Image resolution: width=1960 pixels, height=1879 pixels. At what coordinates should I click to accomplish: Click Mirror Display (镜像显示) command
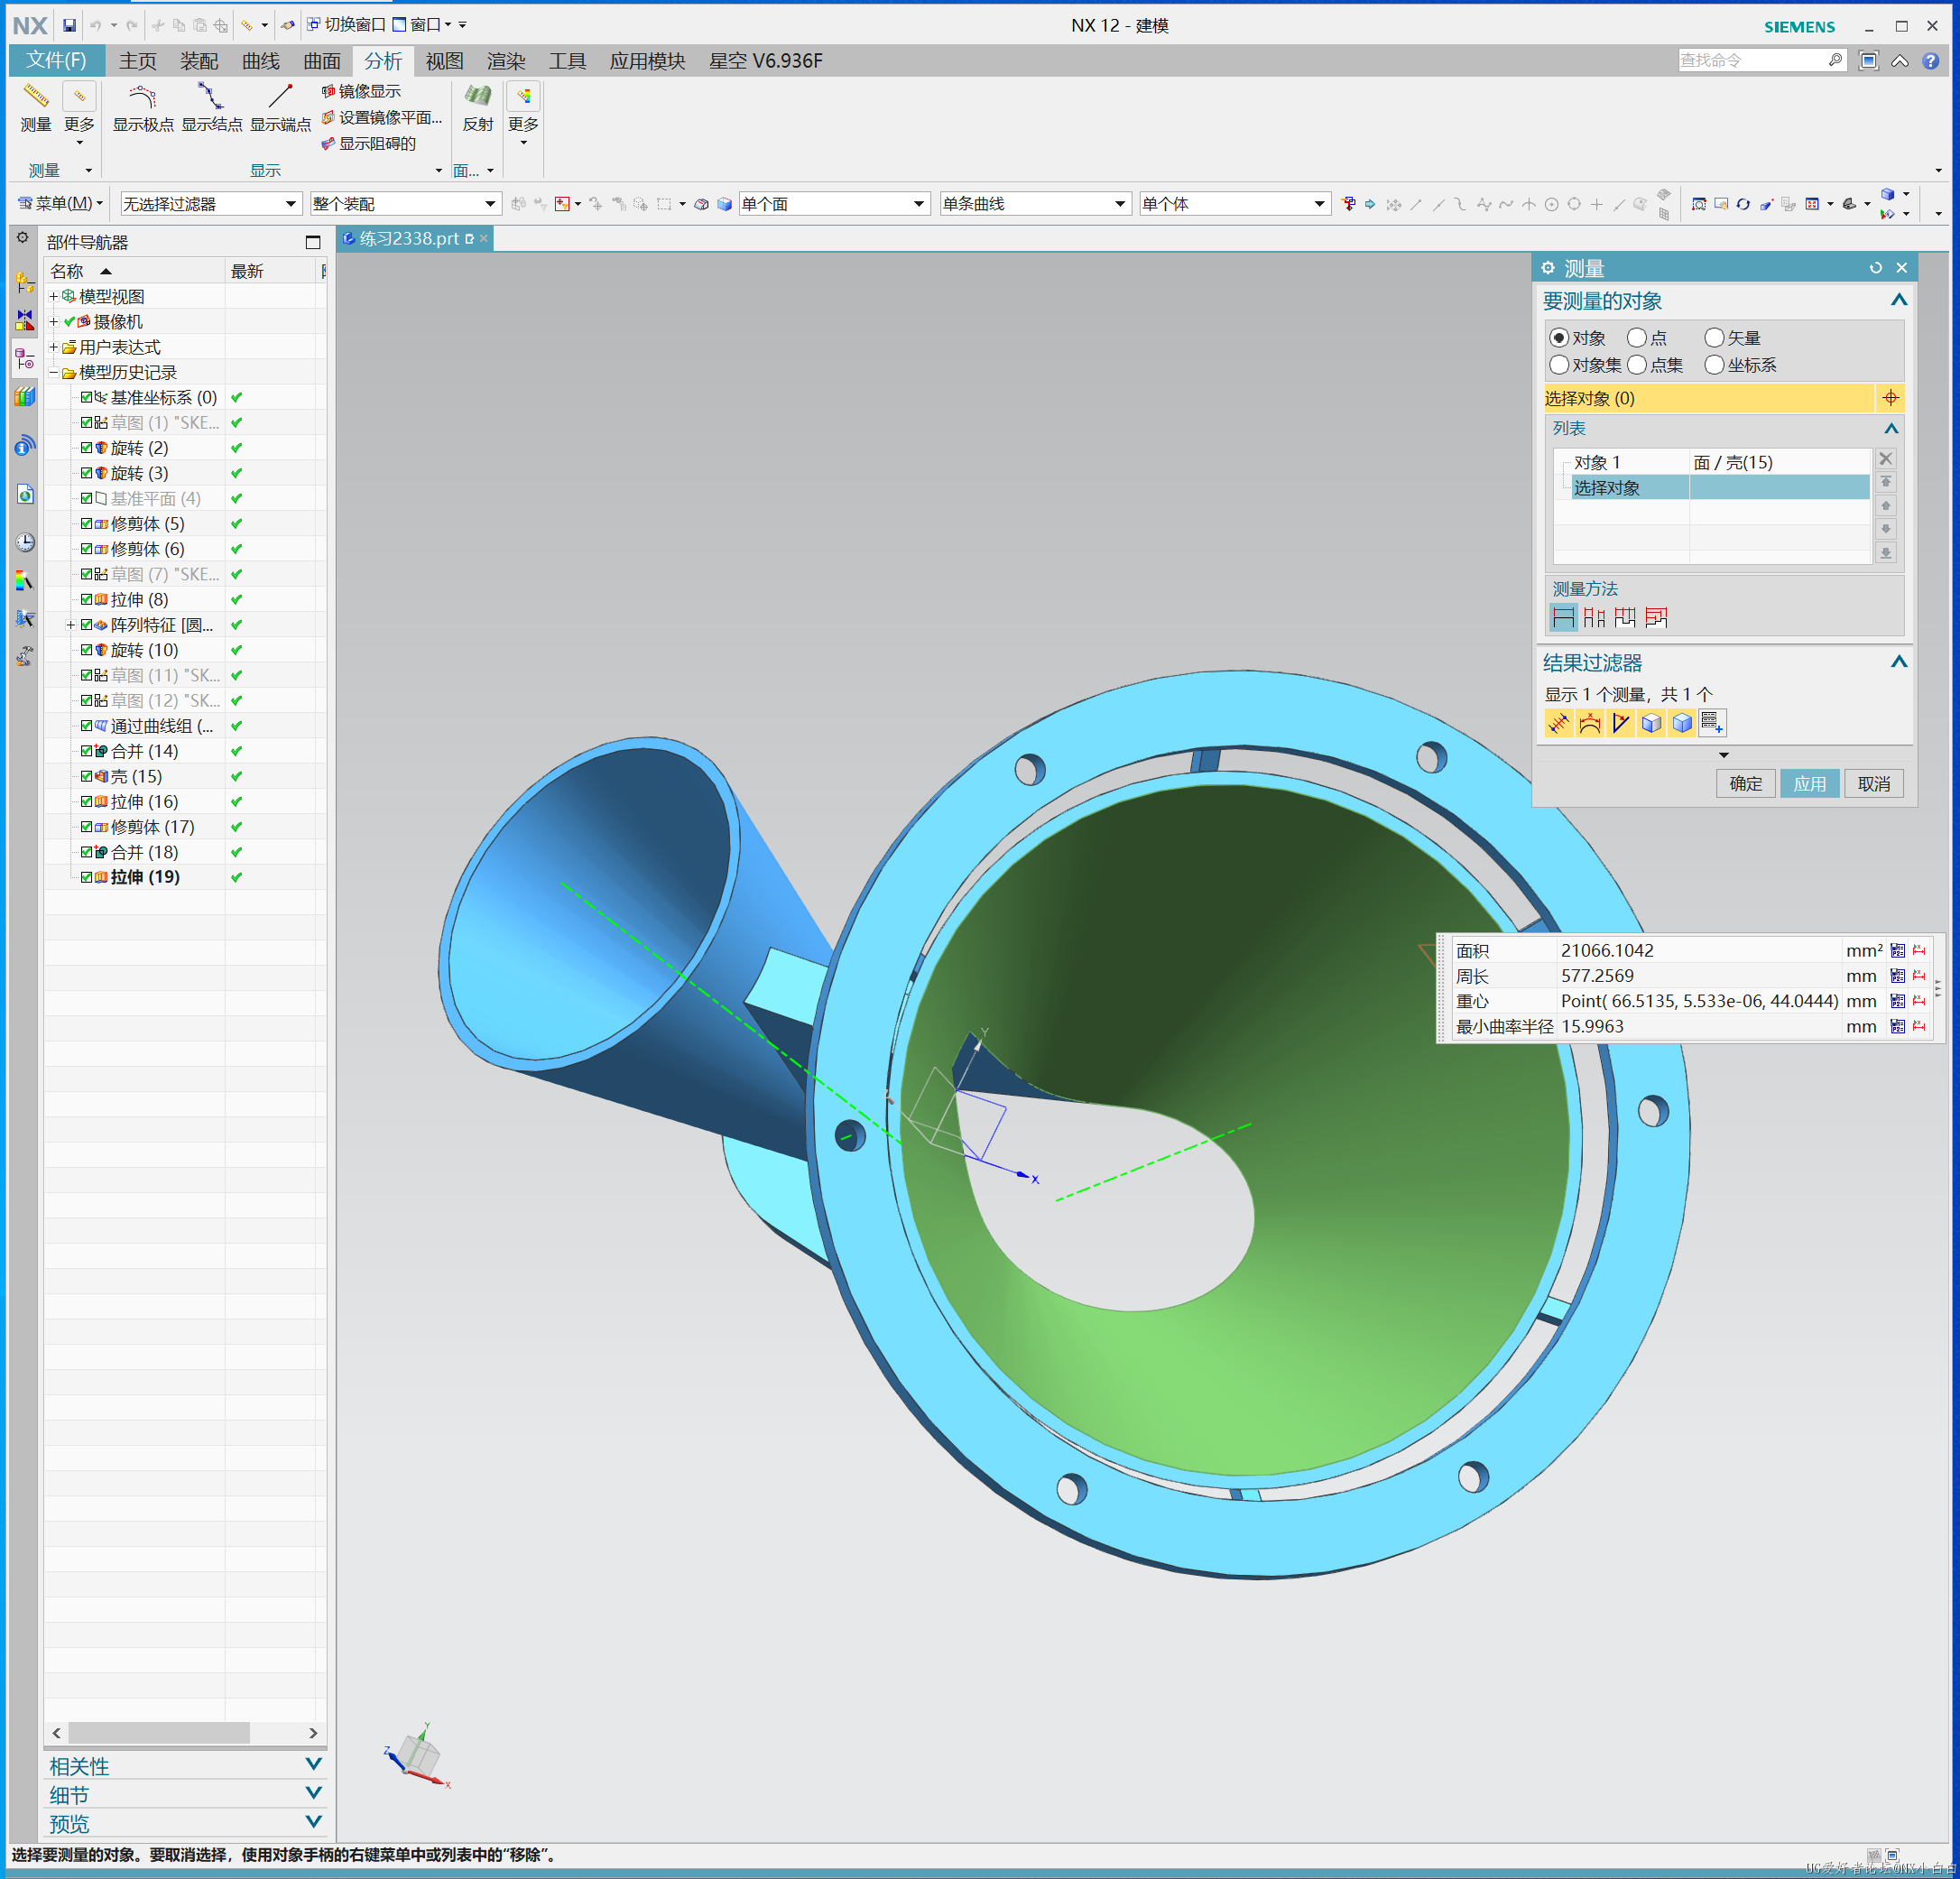[361, 91]
